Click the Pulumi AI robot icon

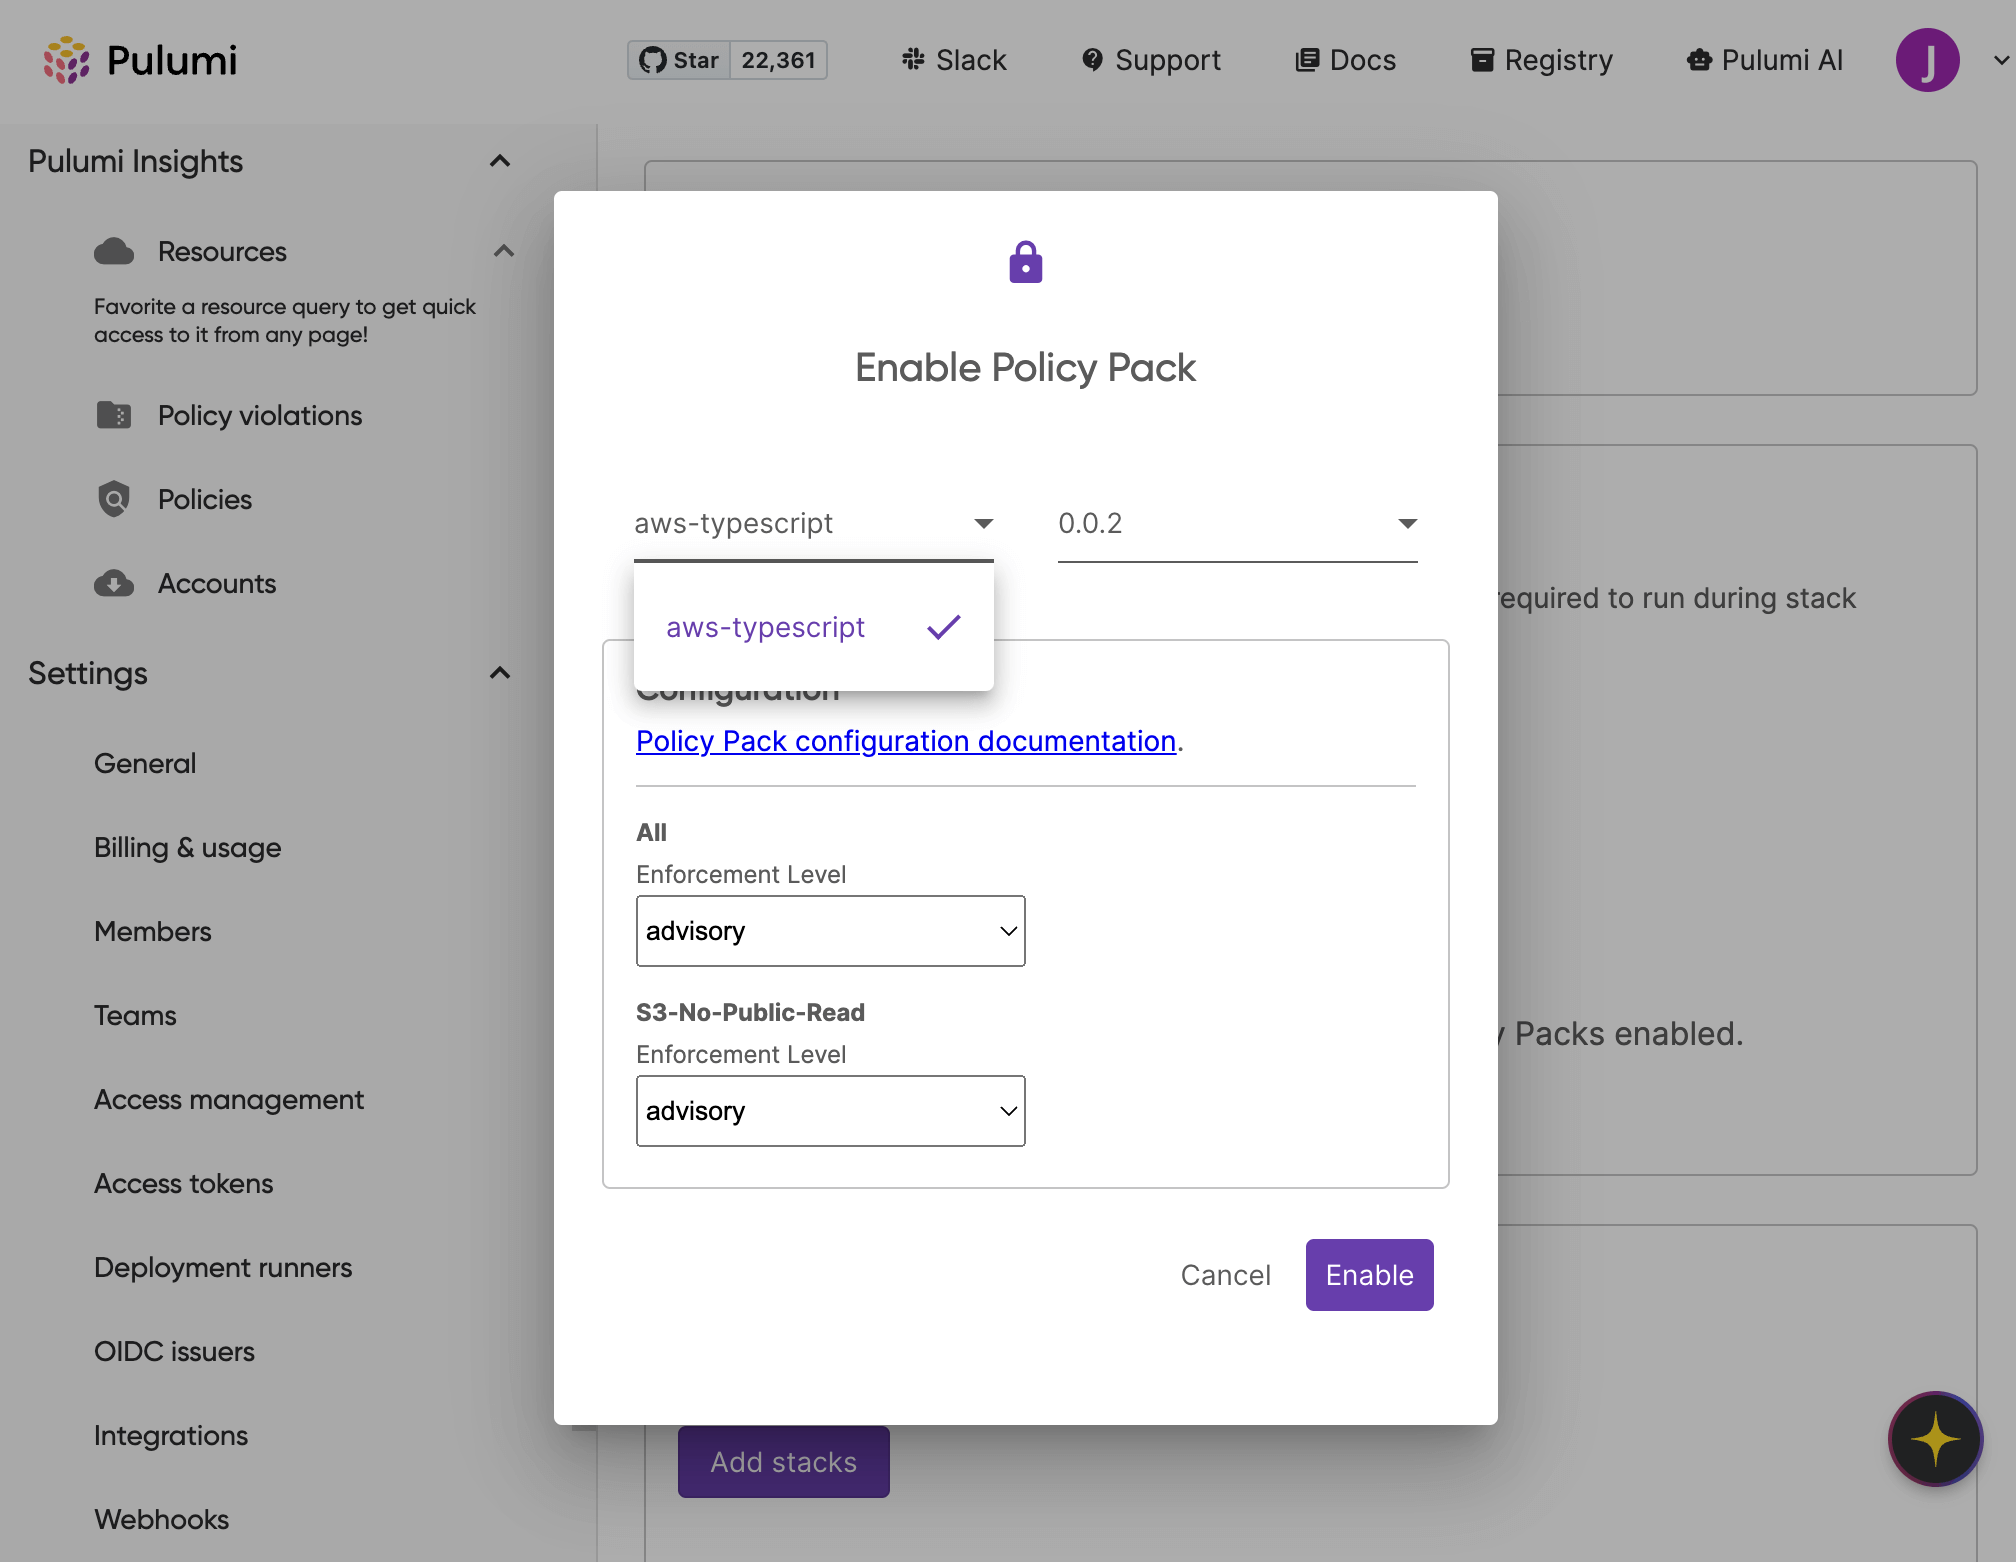click(x=1699, y=60)
